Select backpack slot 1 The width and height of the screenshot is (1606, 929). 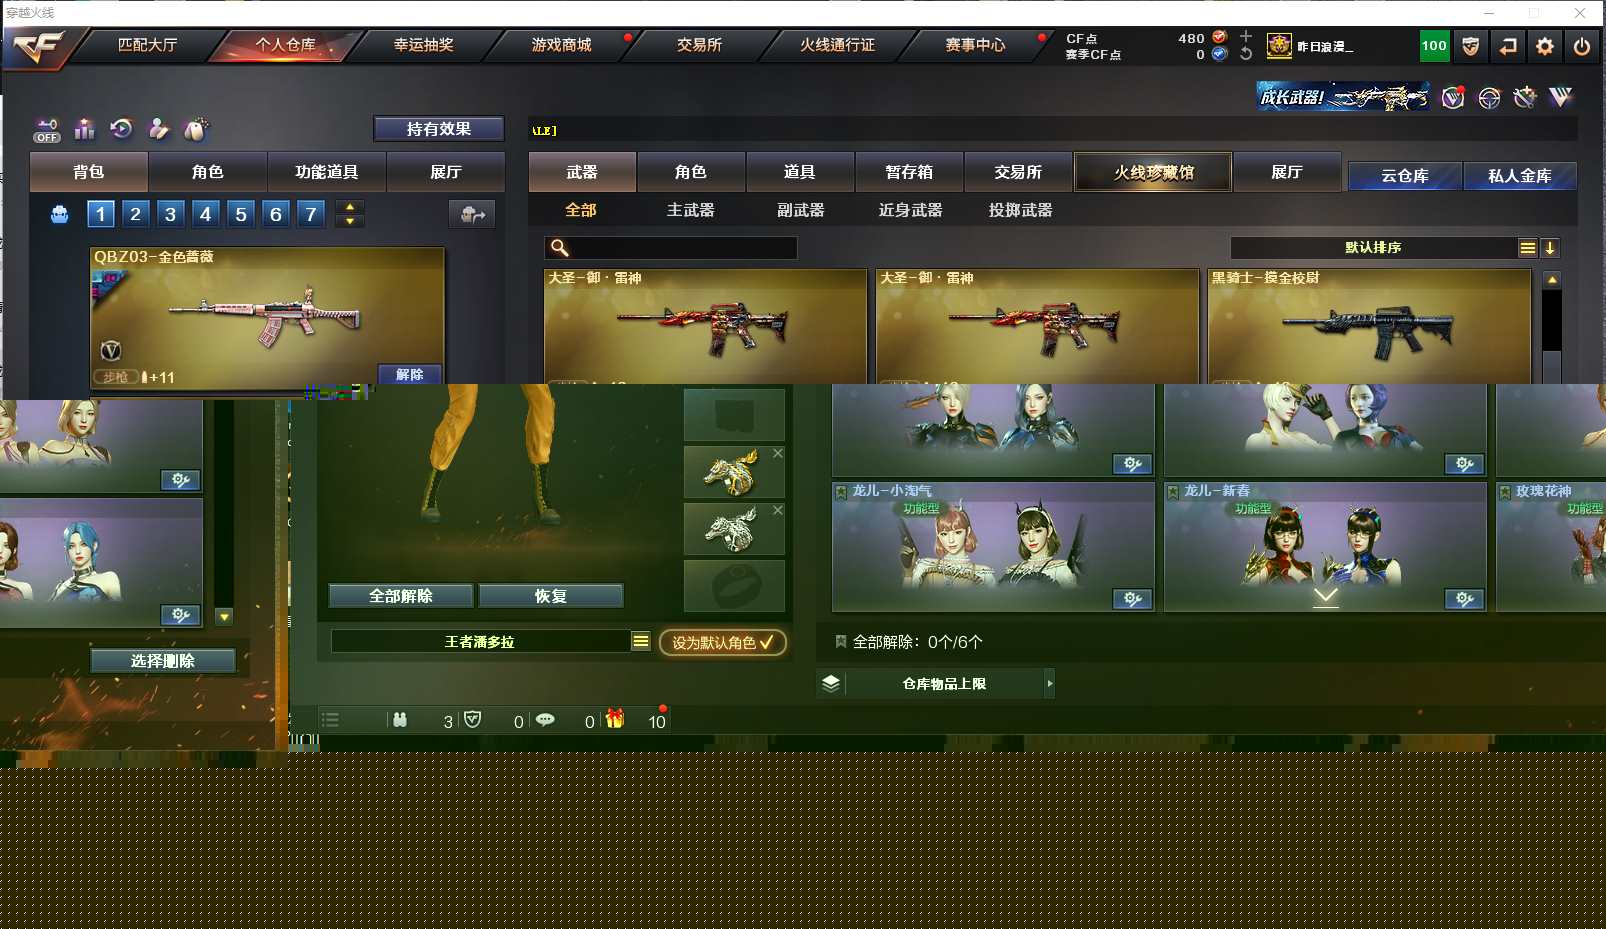point(101,214)
